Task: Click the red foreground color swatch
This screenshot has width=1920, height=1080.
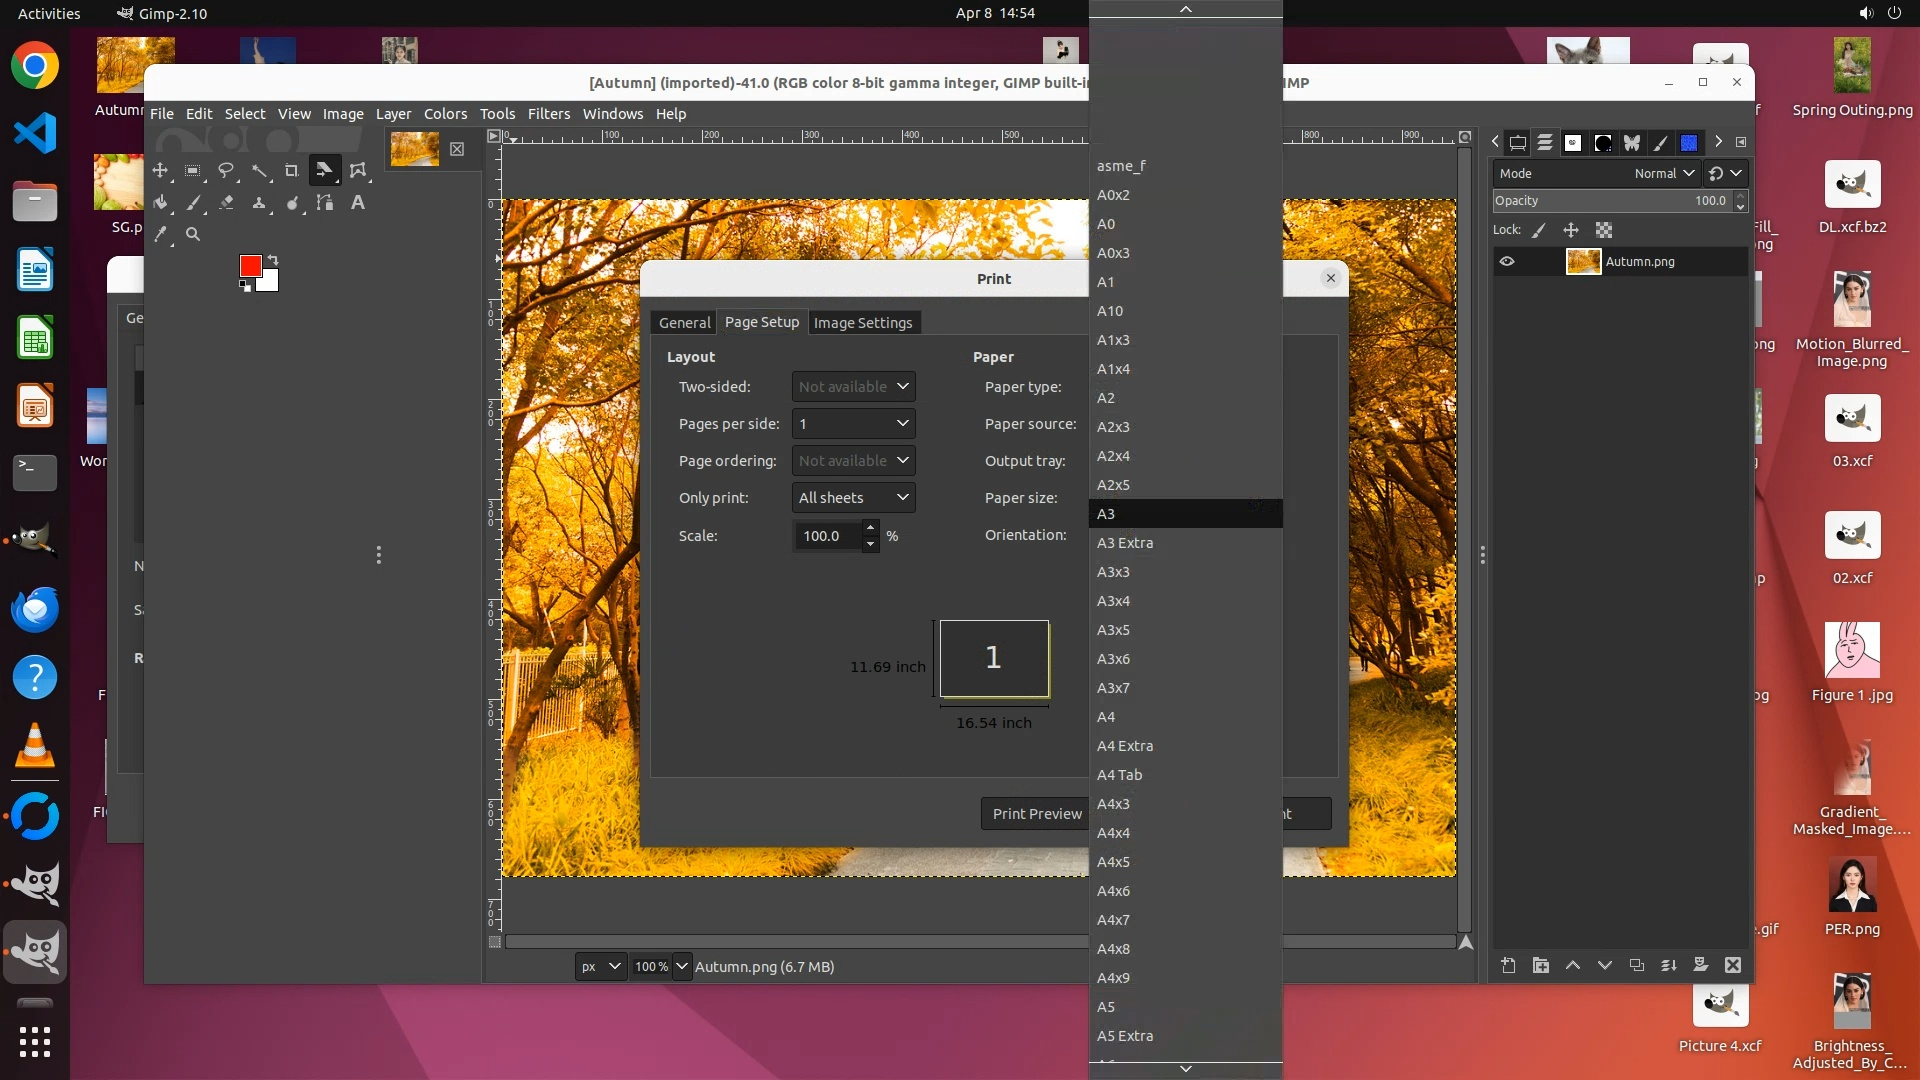Action: tap(250, 265)
